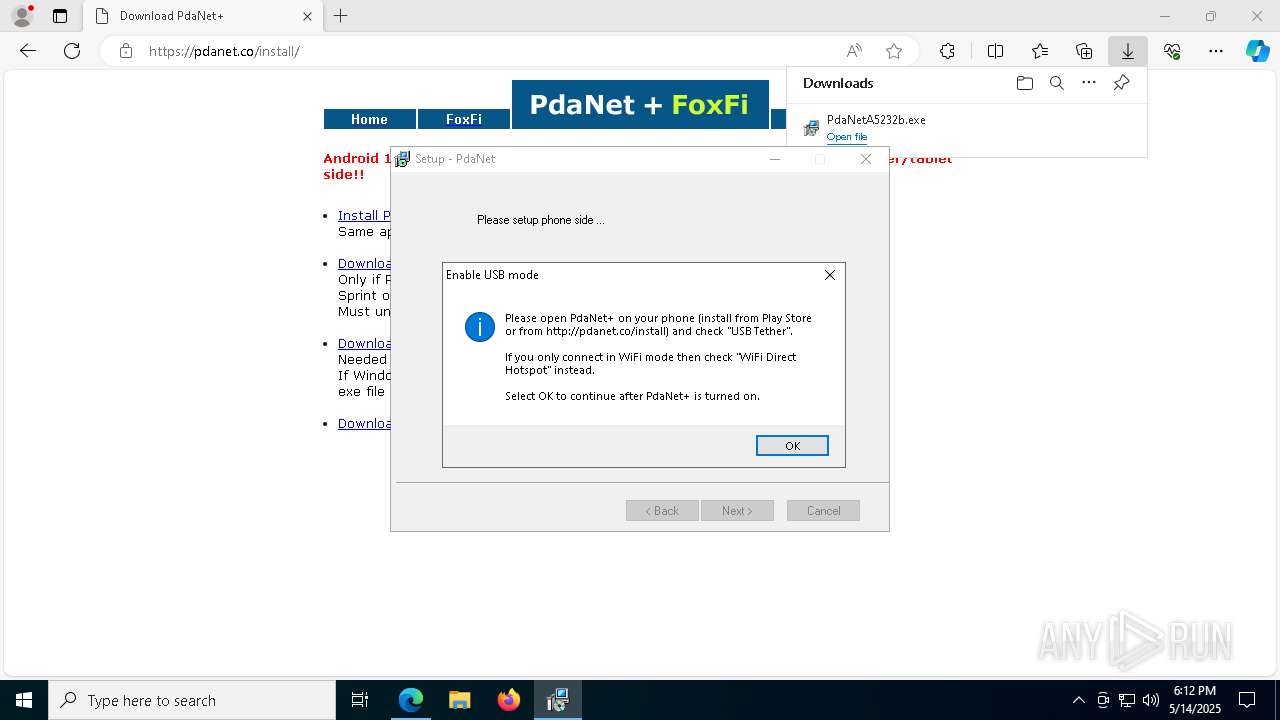Open Task View on taskbar

(x=360, y=700)
